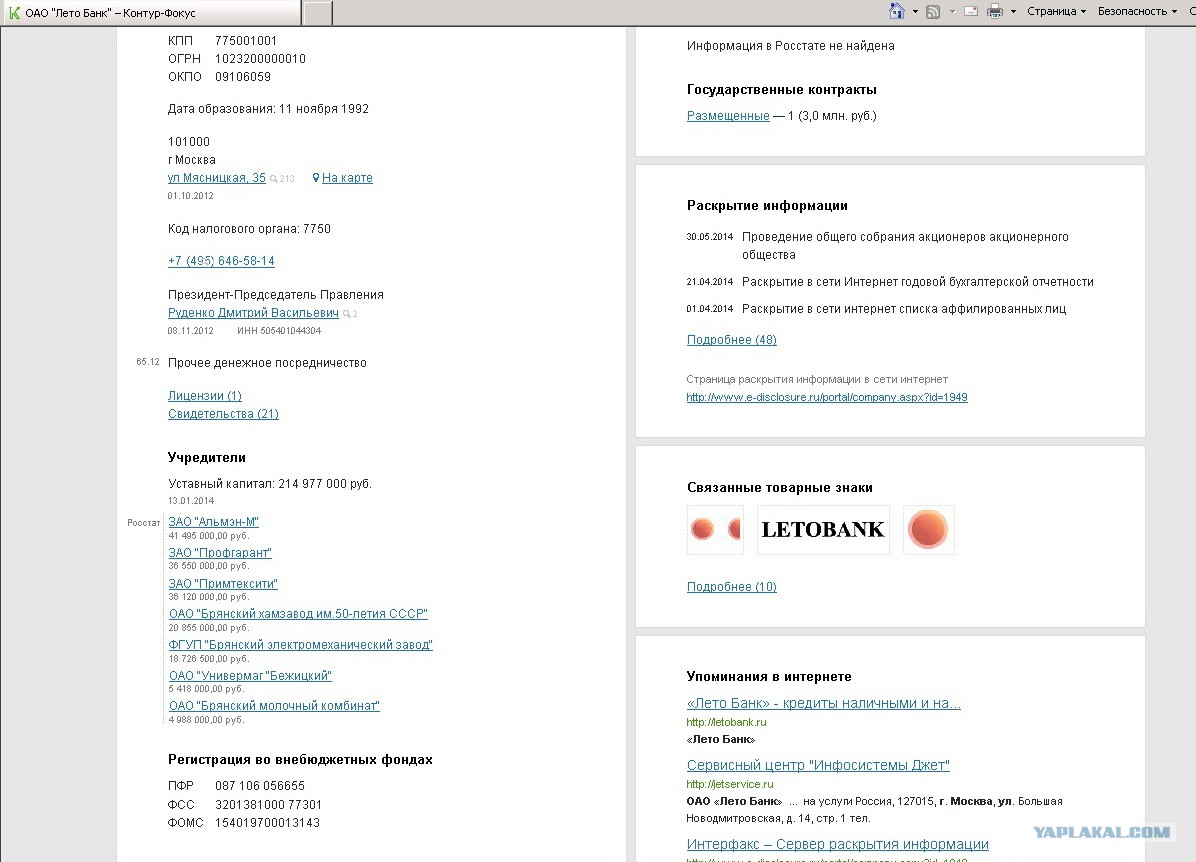Click ФСС number 3201381000 77301
1196x862 pixels.
coord(268,805)
